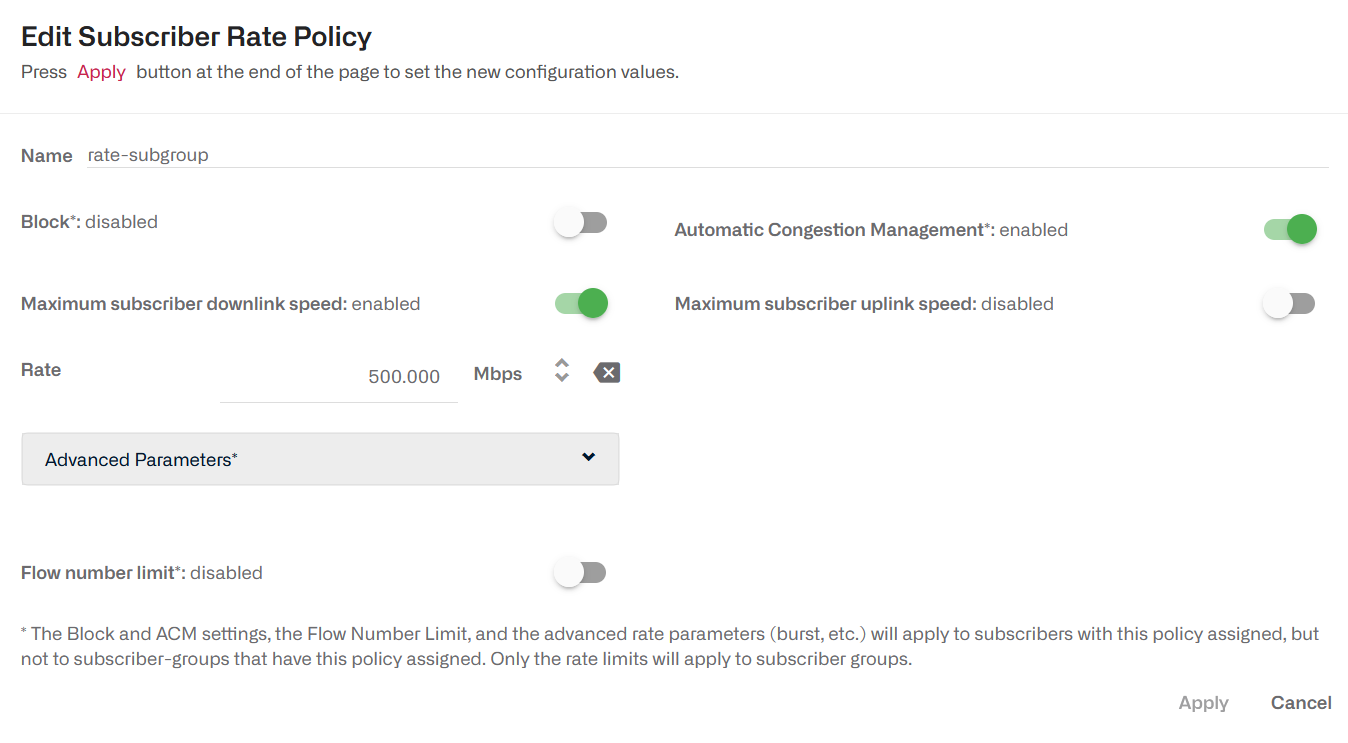Click the Mbps unit label
This screenshot has height=743, width=1348.
coord(498,374)
